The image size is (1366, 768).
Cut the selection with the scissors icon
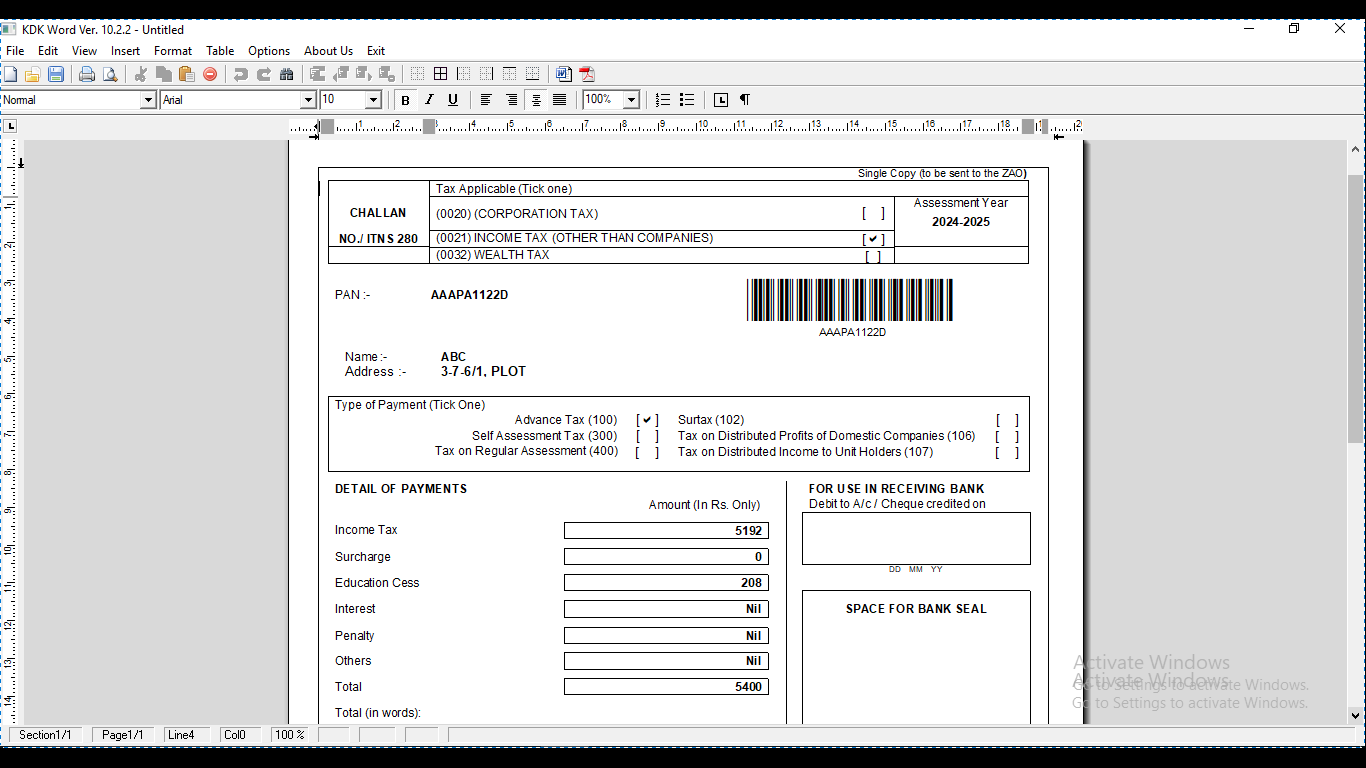click(141, 74)
